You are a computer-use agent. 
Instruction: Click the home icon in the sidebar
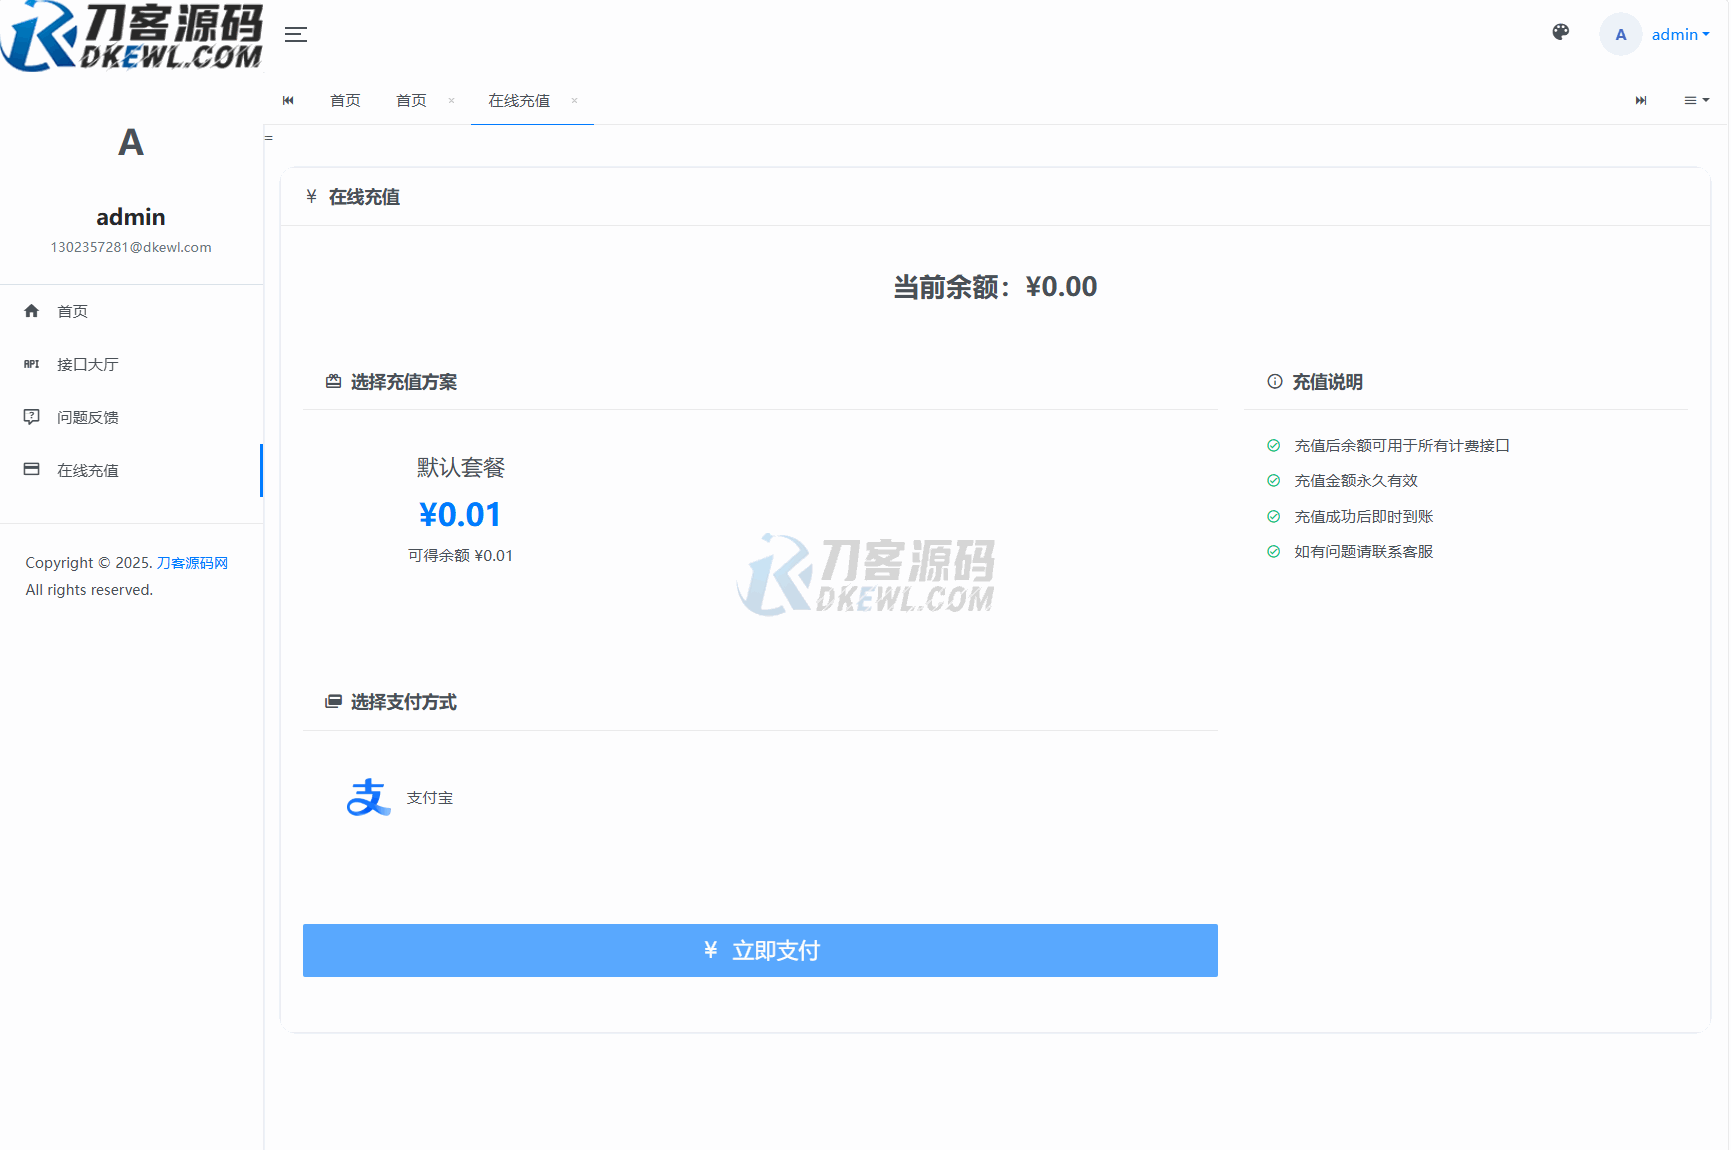pos(32,311)
